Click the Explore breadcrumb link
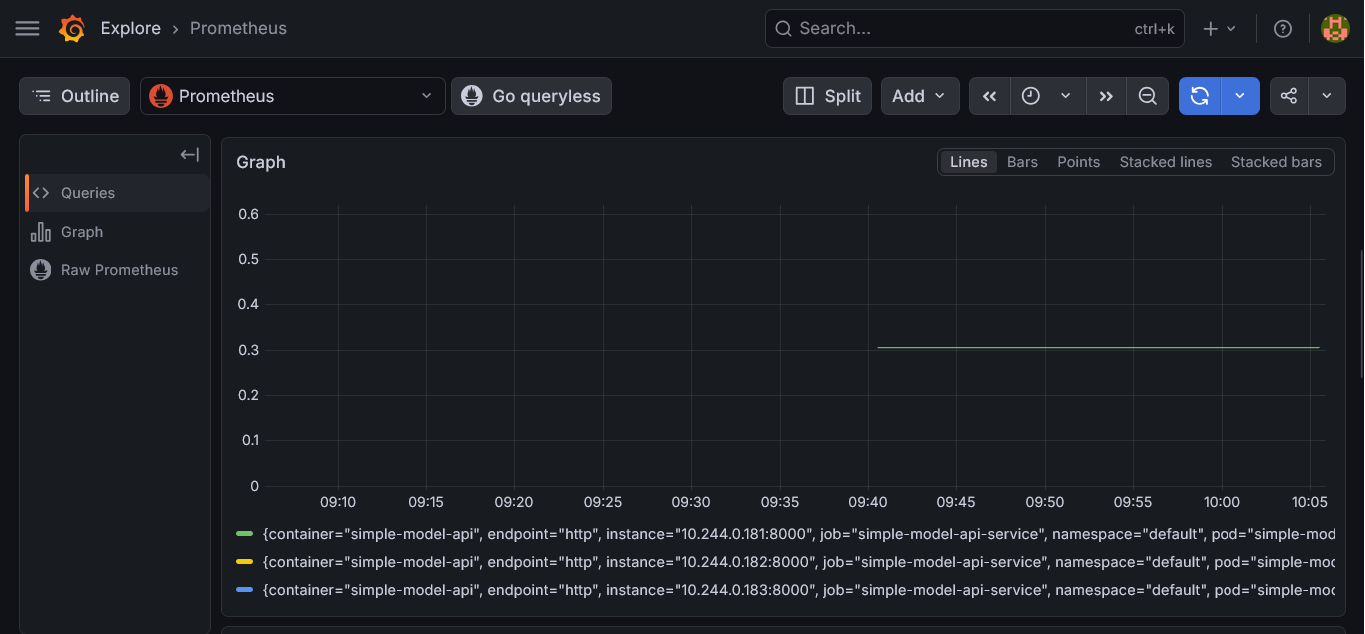Viewport: 1365px width, 634px height. [130, 29]
